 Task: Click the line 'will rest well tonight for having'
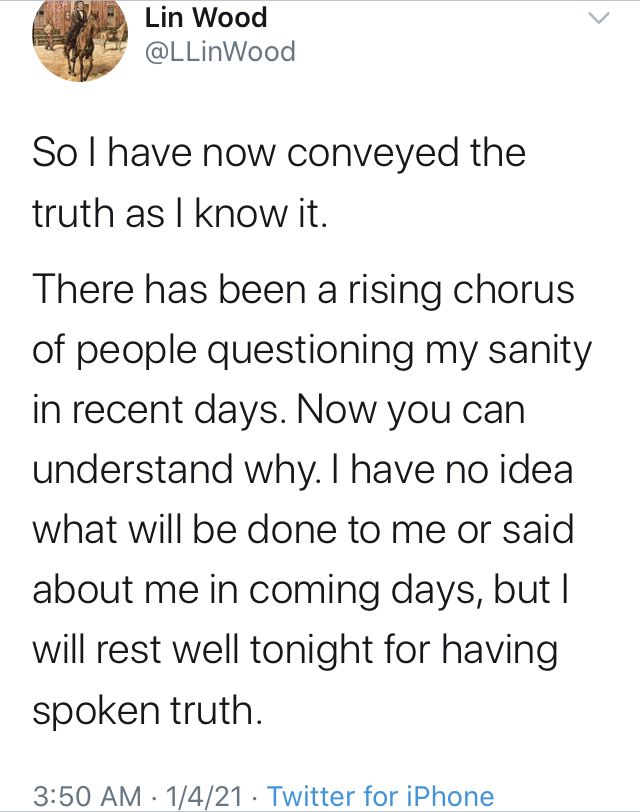click(x=295, y=650)
